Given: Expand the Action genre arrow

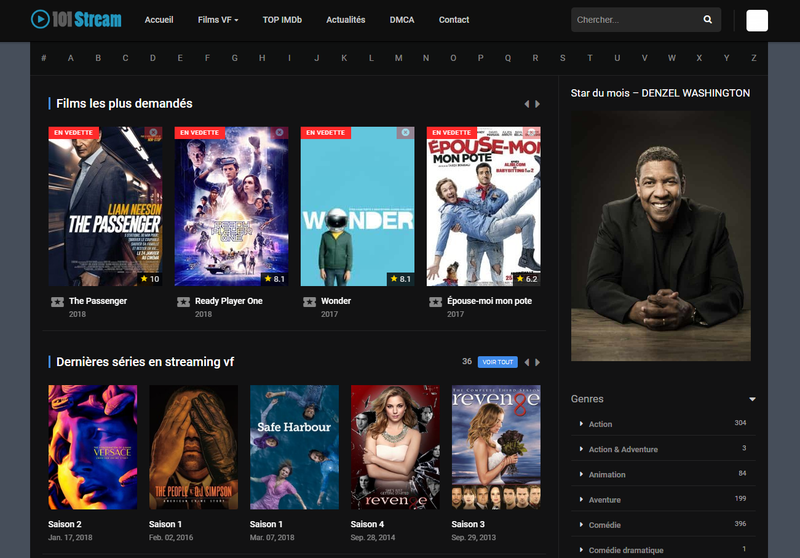Looking at the screenshot, I should tap(581, 424).
